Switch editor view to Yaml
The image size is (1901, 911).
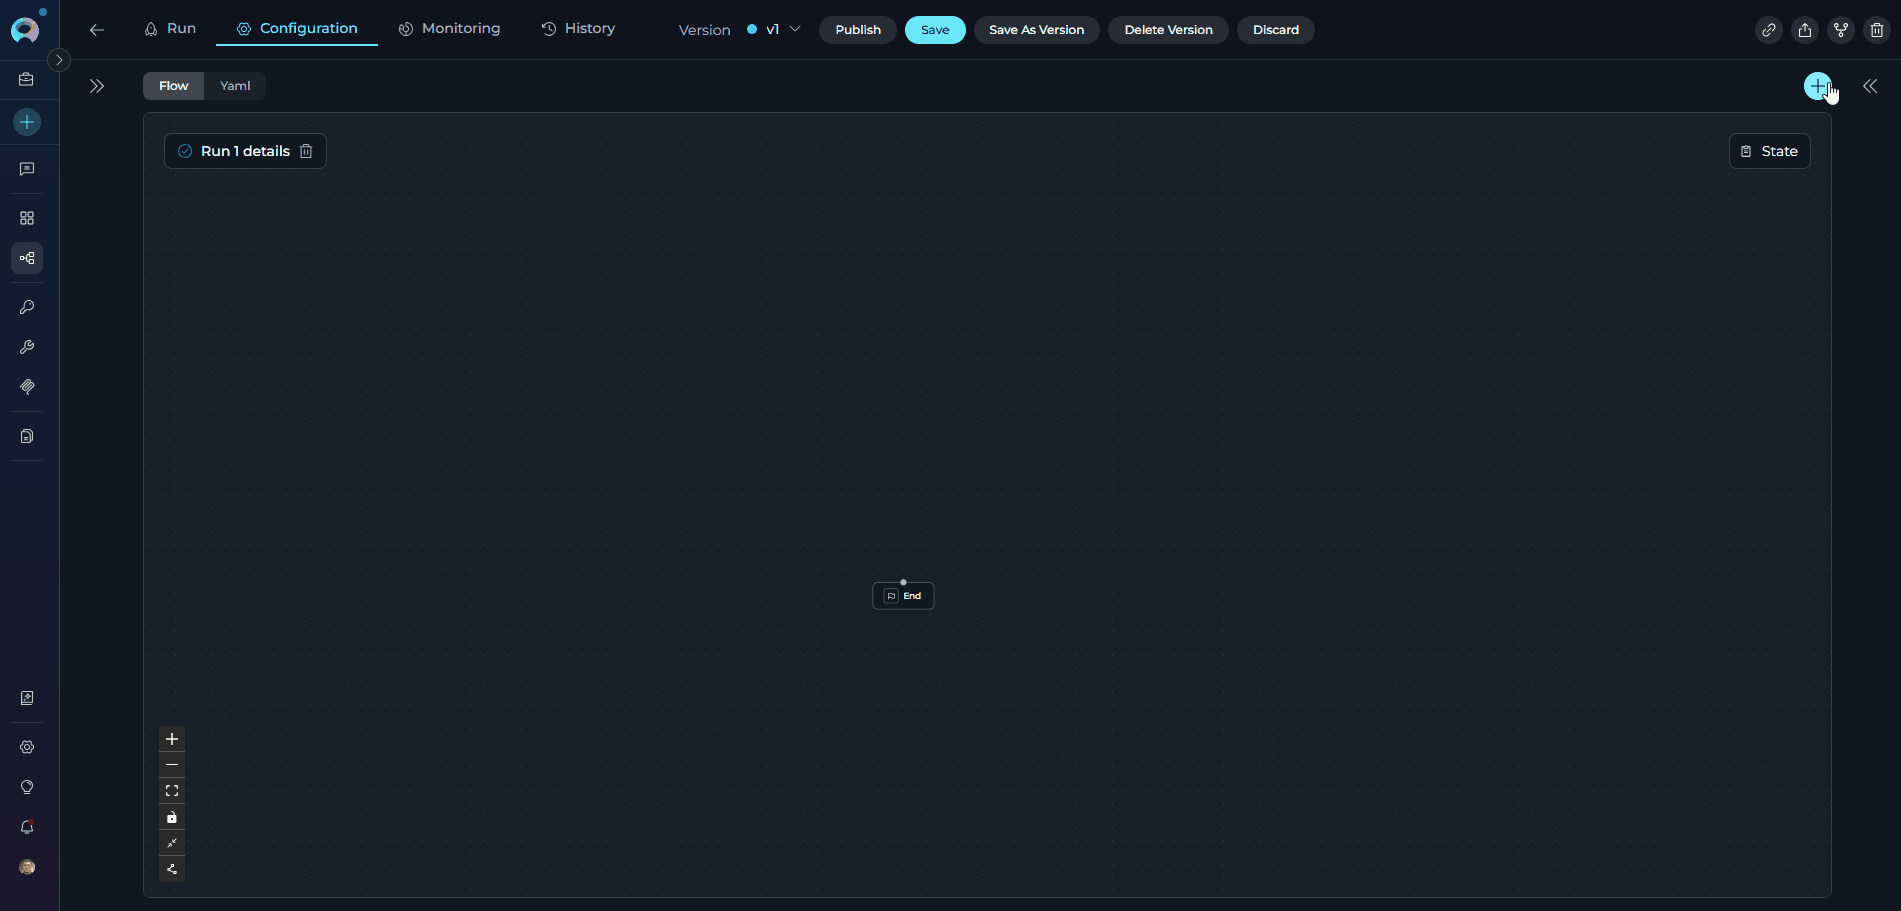point(234,86)
